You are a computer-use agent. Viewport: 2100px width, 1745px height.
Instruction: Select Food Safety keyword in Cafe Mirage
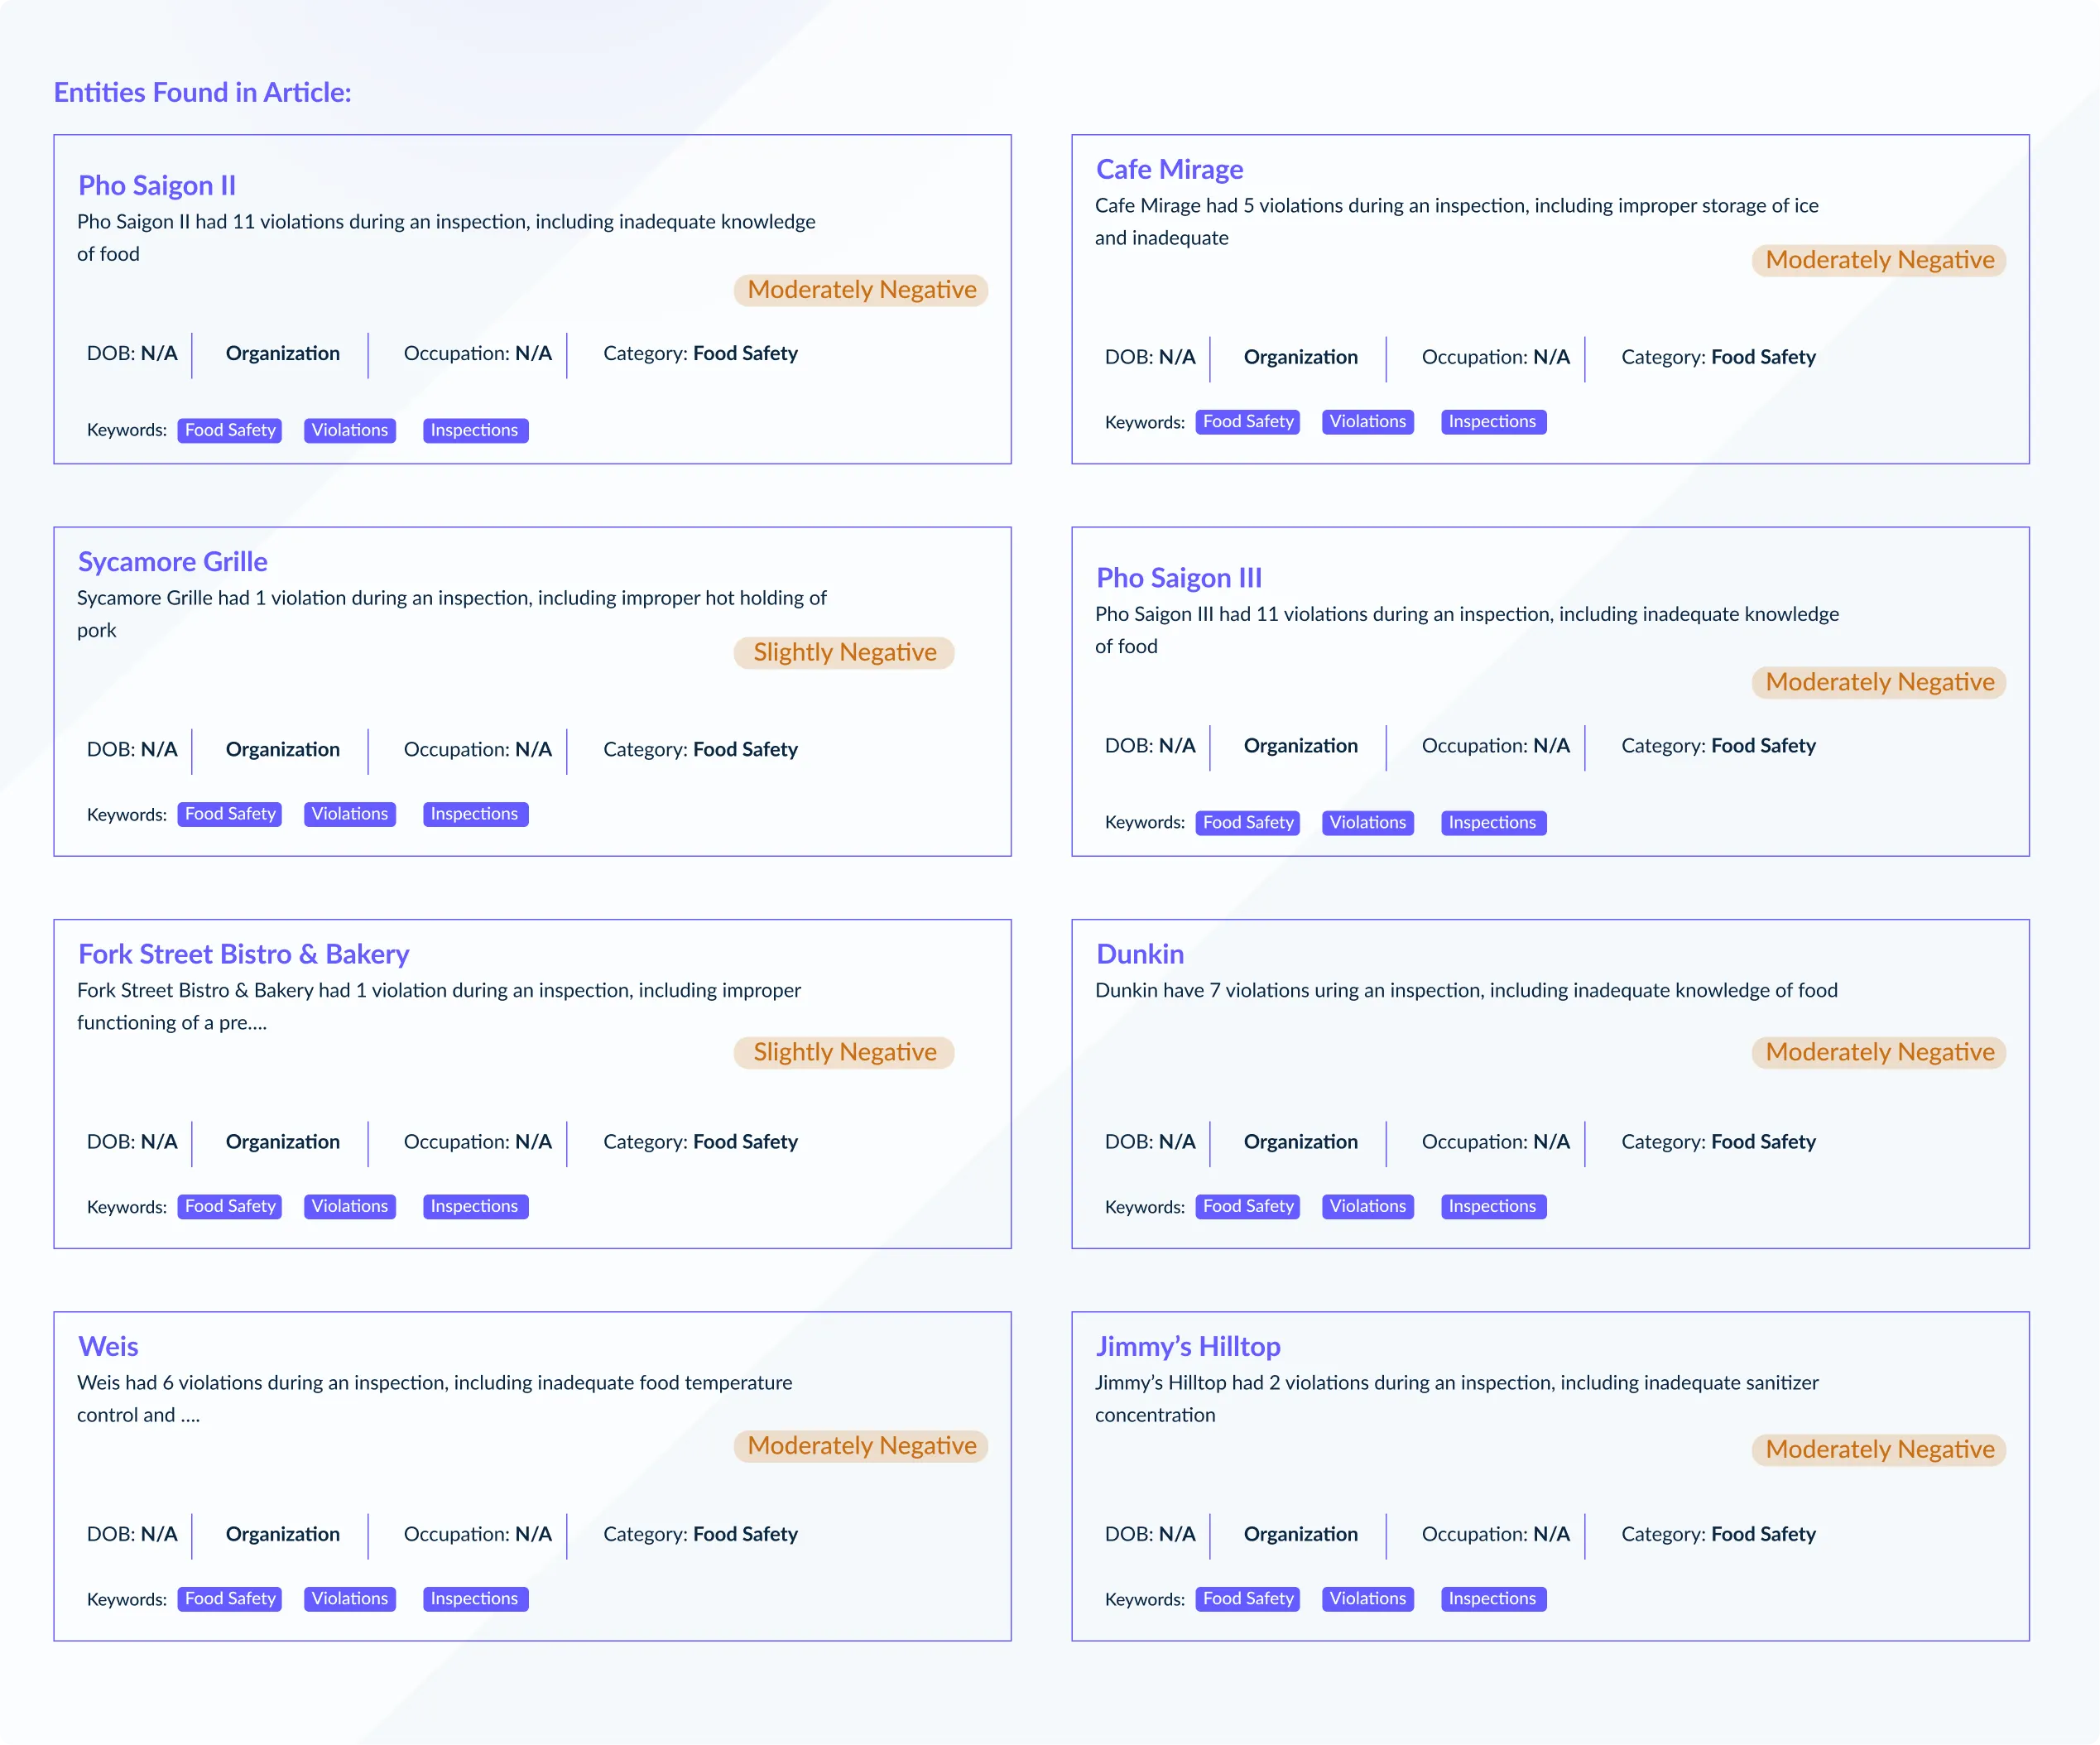1248,422
